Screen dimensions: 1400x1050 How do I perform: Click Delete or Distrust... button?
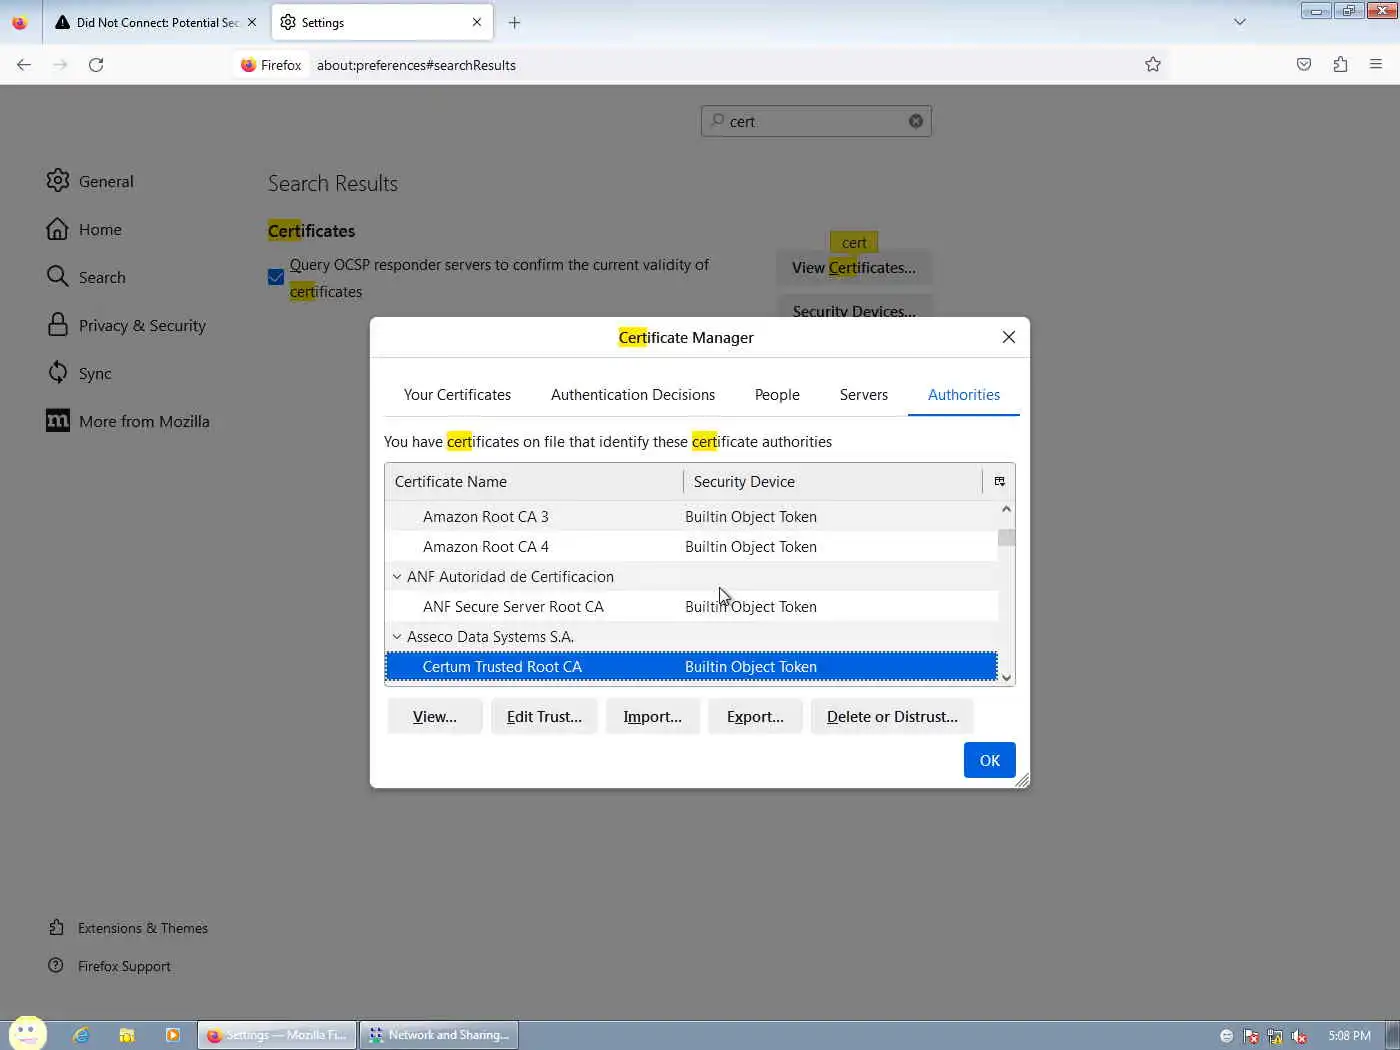(x=892, y=717)
